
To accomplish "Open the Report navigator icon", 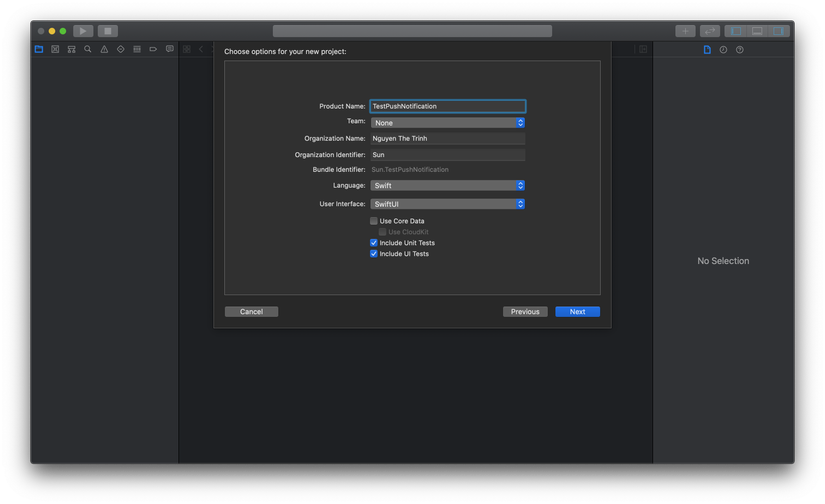I will click(170, 49).
